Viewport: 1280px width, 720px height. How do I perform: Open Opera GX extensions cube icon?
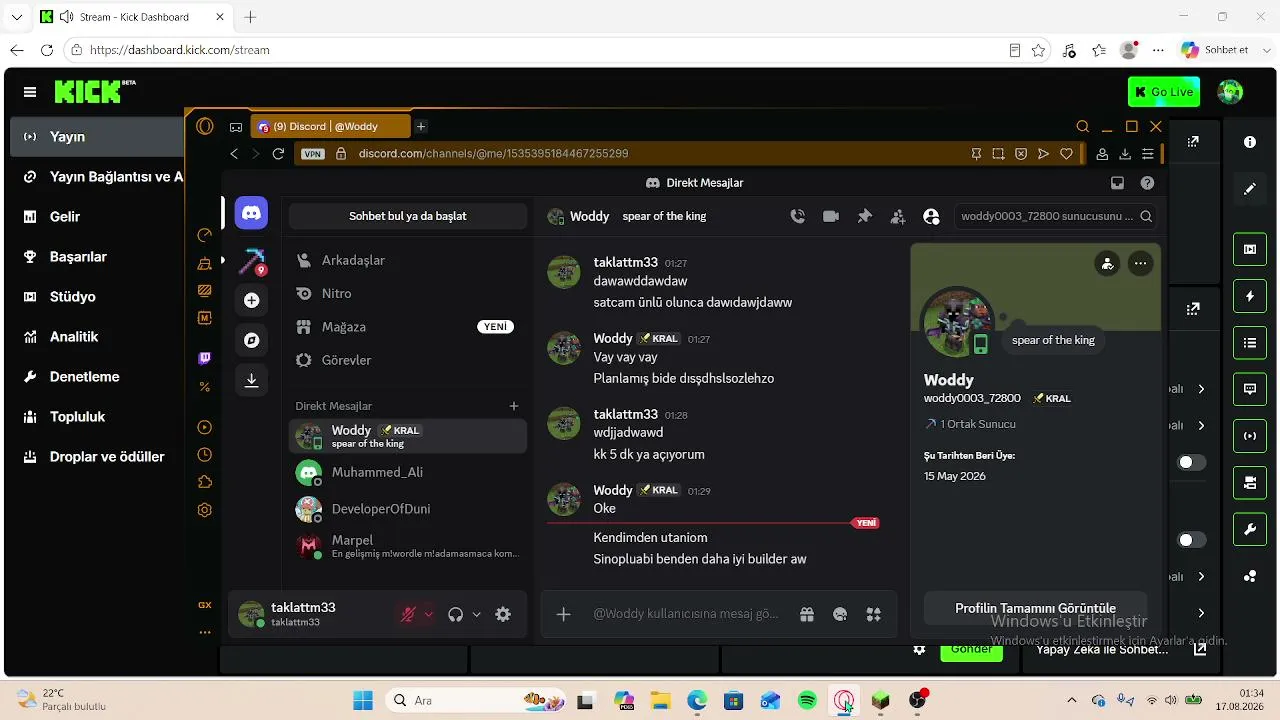(205, 482)
